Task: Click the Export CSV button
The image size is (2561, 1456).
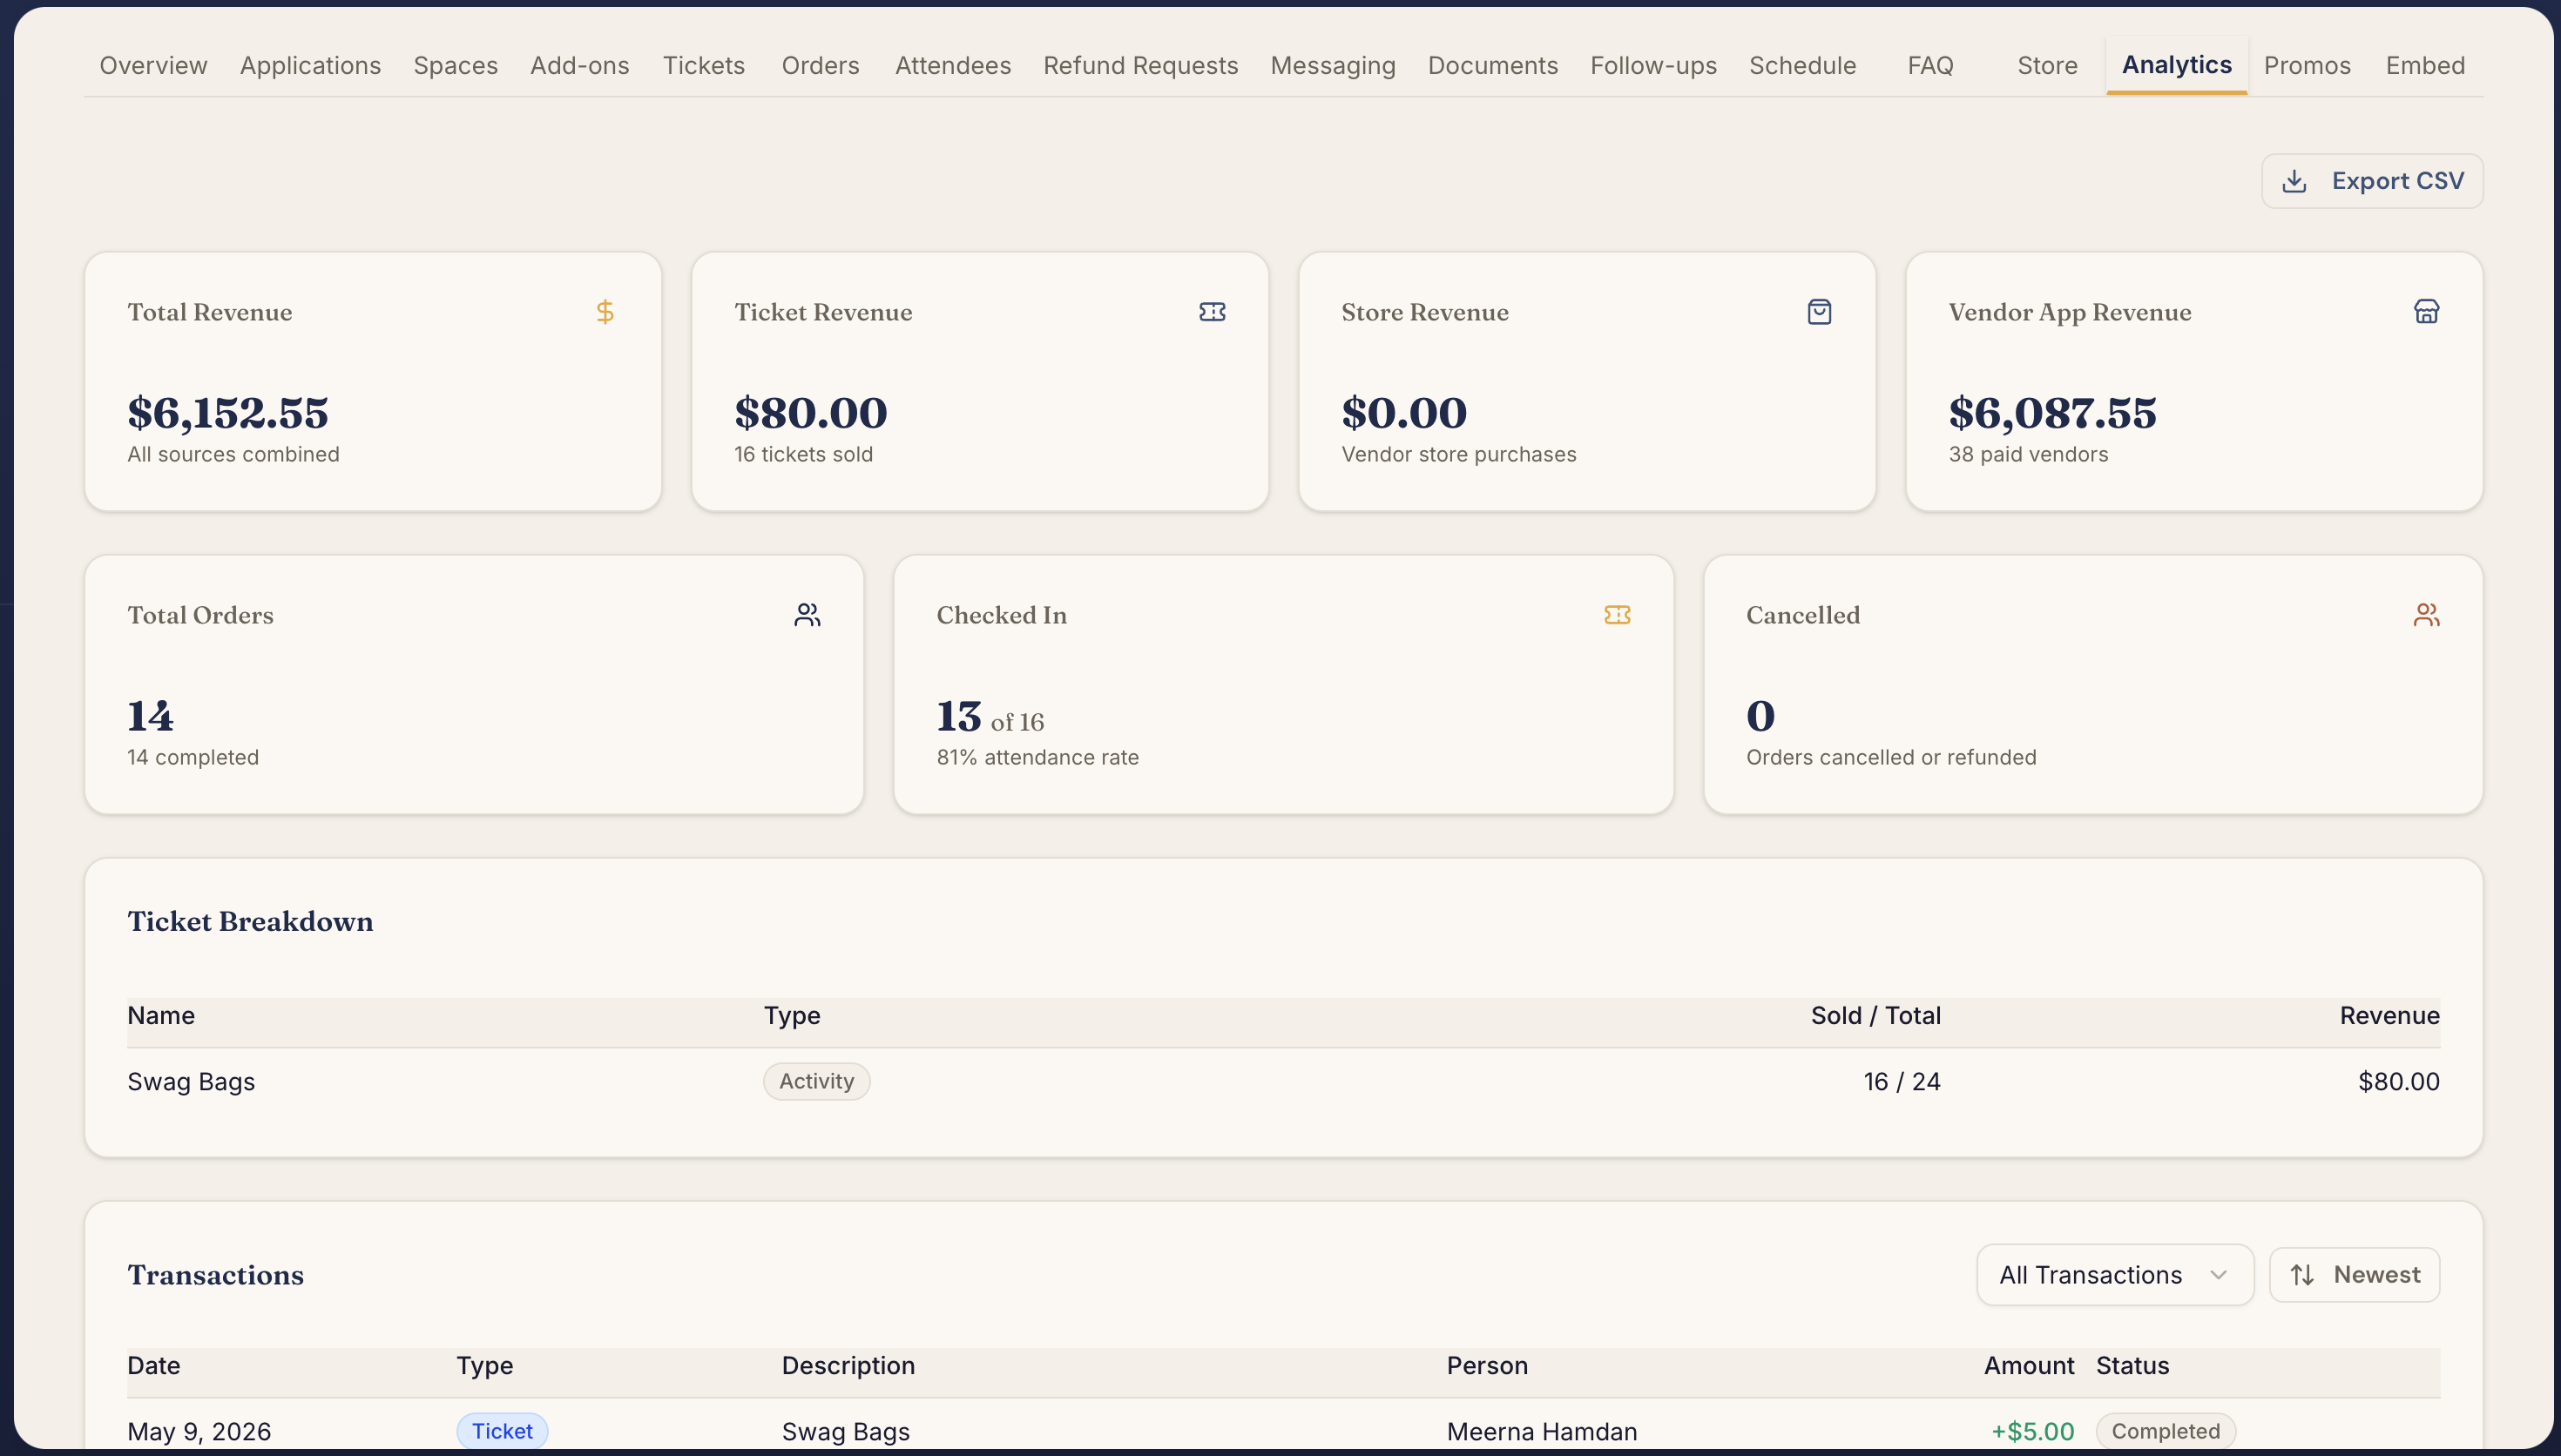Action: click(2372, 181)
